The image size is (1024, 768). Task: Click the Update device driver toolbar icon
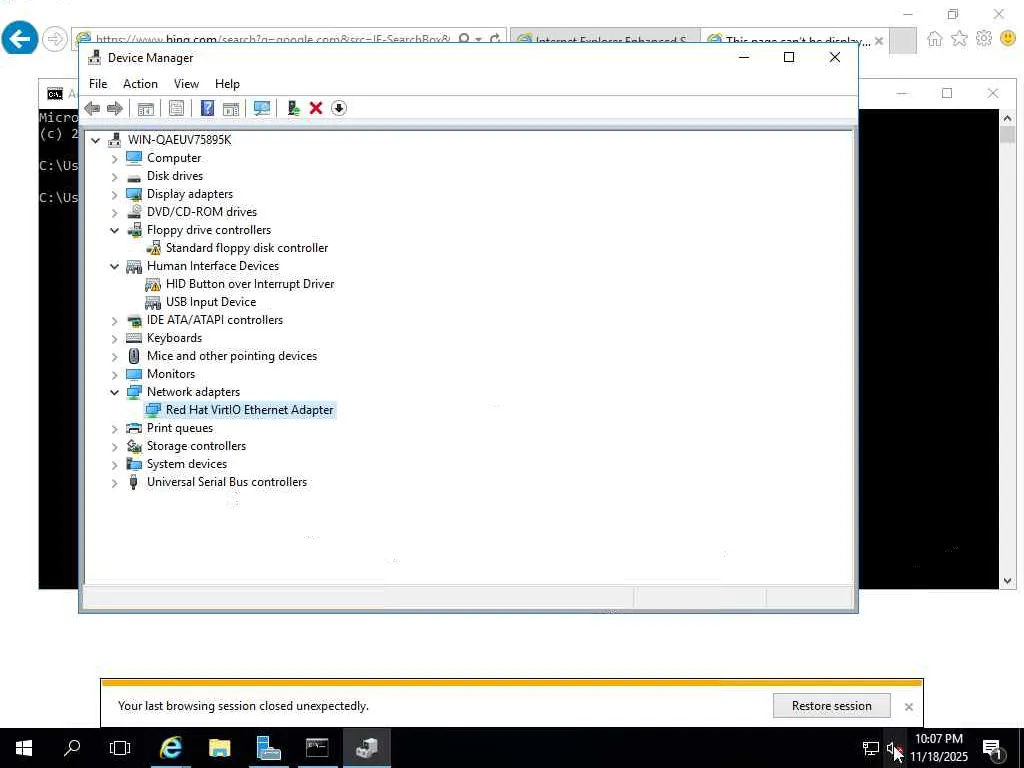pyautogui.click(x=293, y=108)
